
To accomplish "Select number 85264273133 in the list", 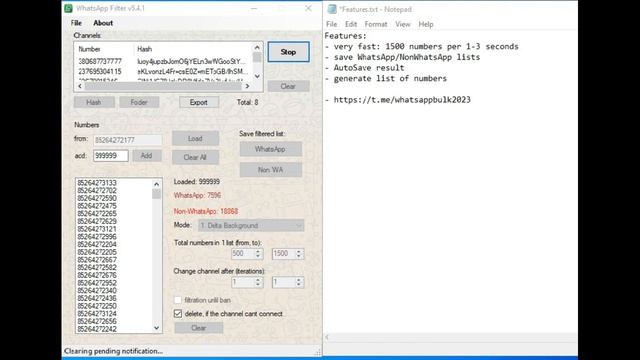I will [97, 183].
